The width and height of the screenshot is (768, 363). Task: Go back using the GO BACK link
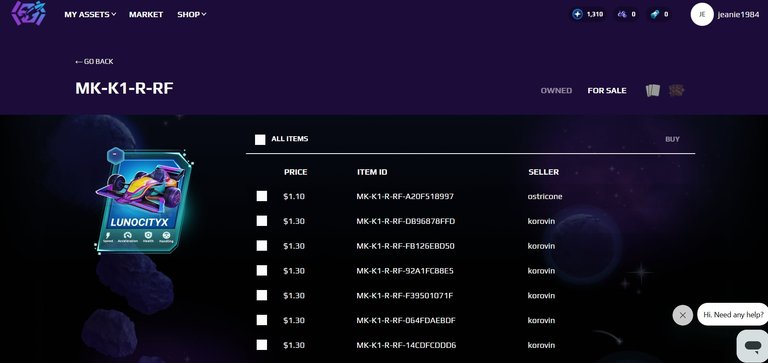pos(94,61)
